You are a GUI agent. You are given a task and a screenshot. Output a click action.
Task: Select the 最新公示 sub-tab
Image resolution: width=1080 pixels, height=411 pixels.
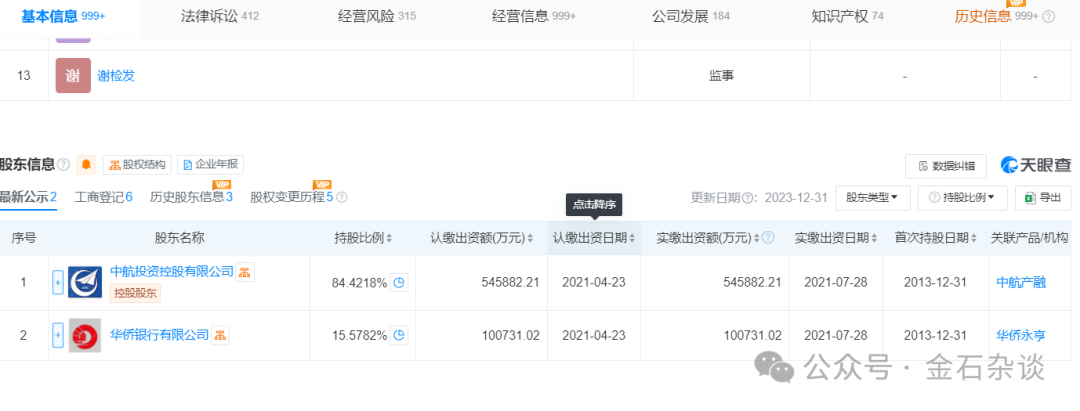click(28, 198)
